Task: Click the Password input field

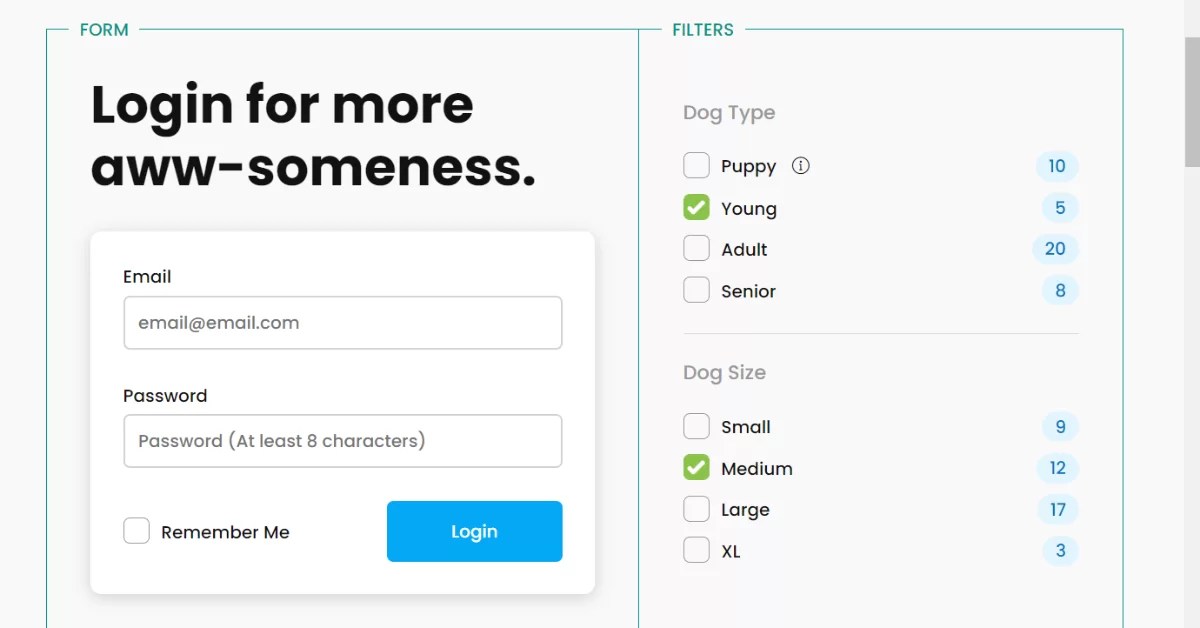Action: pos(342,441)
